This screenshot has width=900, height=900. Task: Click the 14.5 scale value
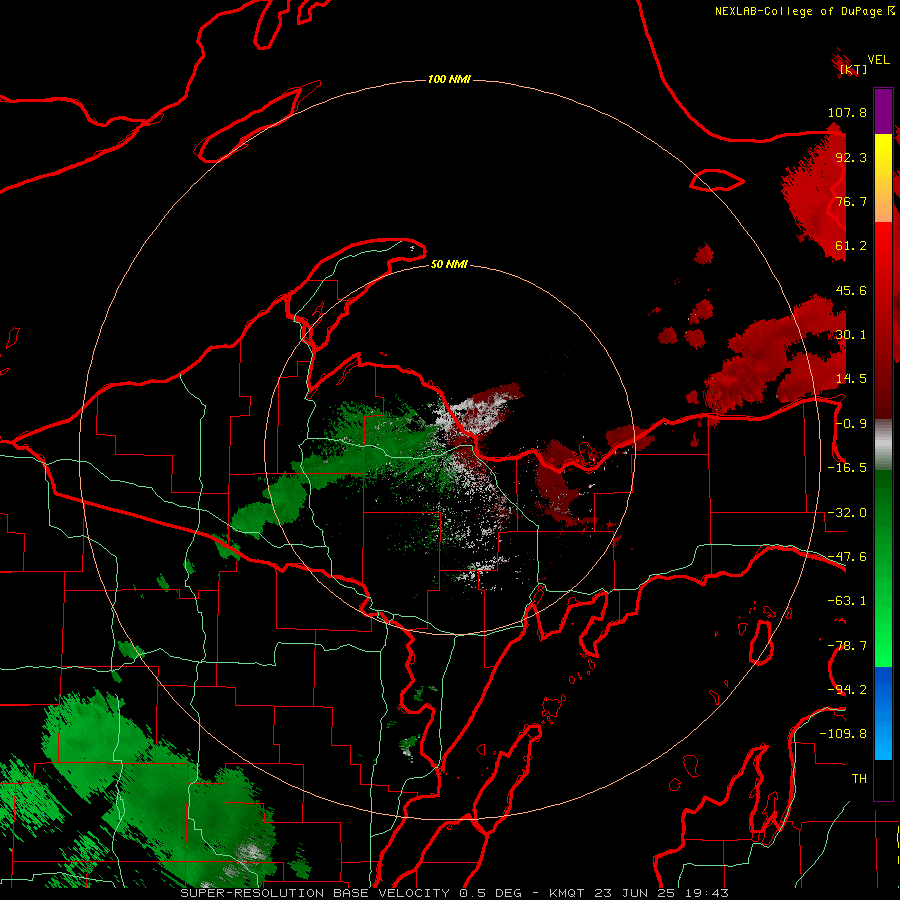851,379
